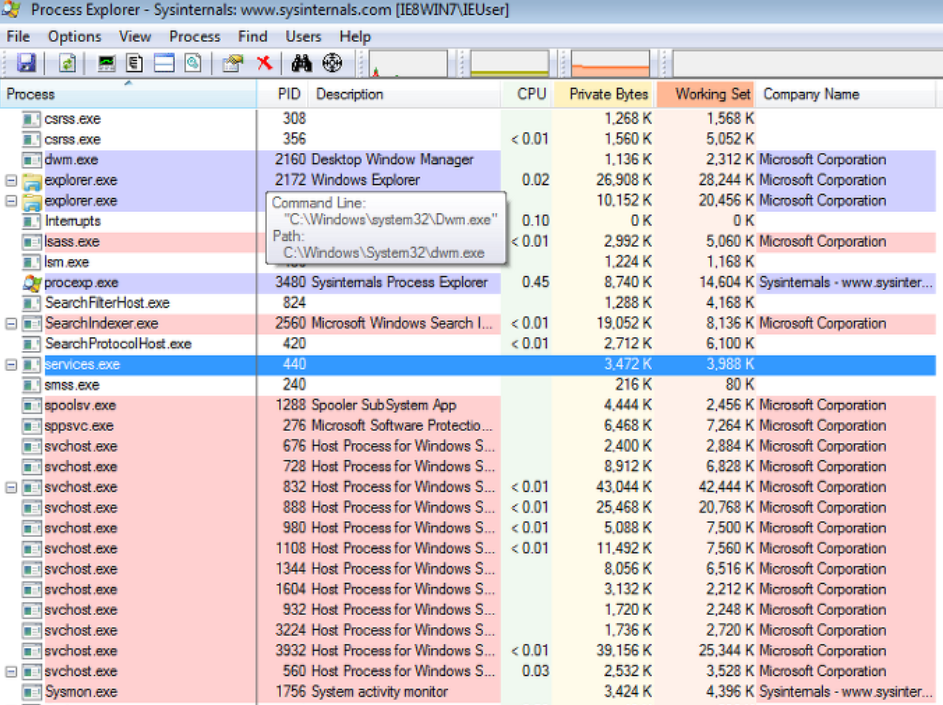Sort by the Private Bytes column header
This screenshot has height=705, width=943.
click(x=604, y=94)
